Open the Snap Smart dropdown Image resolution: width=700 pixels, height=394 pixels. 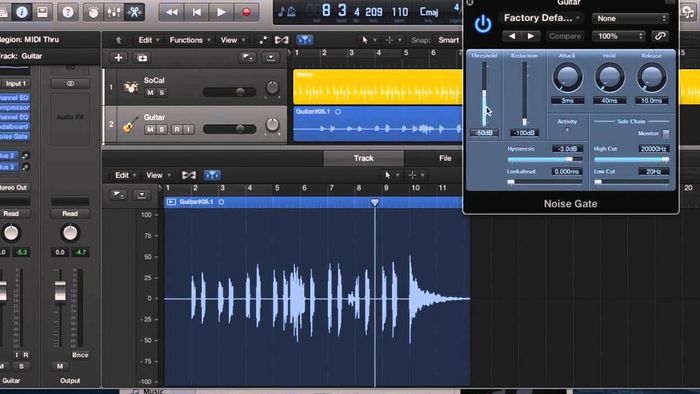click(x=449, y=40)
